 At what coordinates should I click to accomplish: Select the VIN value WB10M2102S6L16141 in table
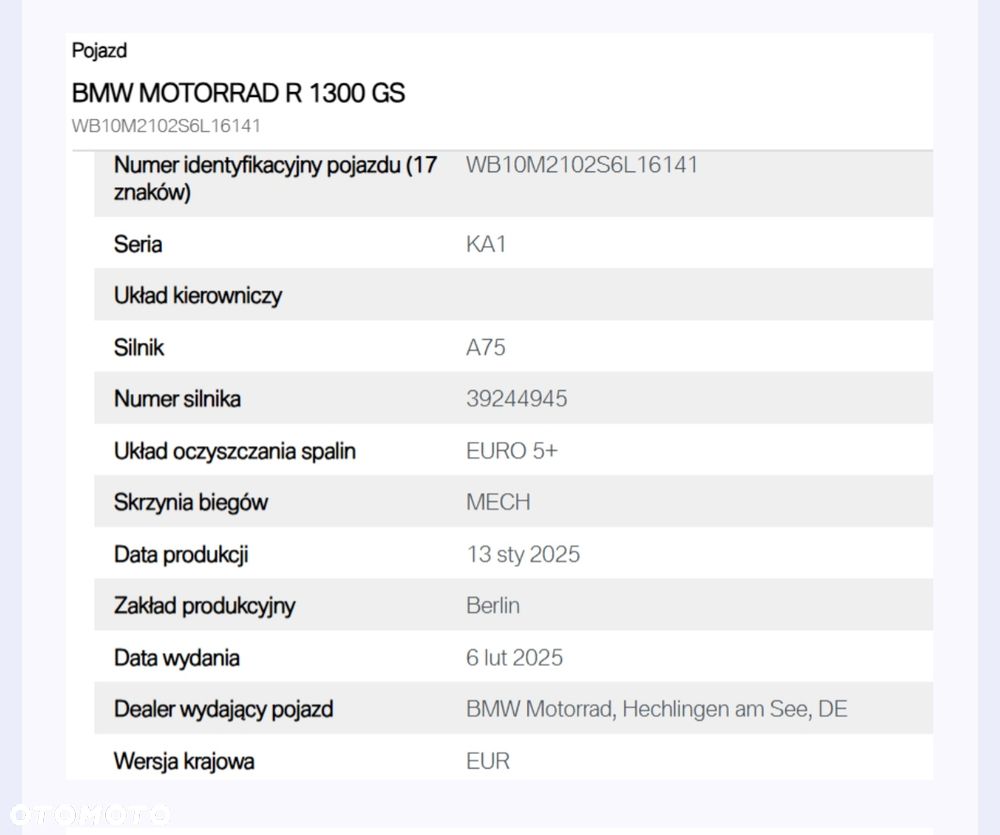point(582,165)
